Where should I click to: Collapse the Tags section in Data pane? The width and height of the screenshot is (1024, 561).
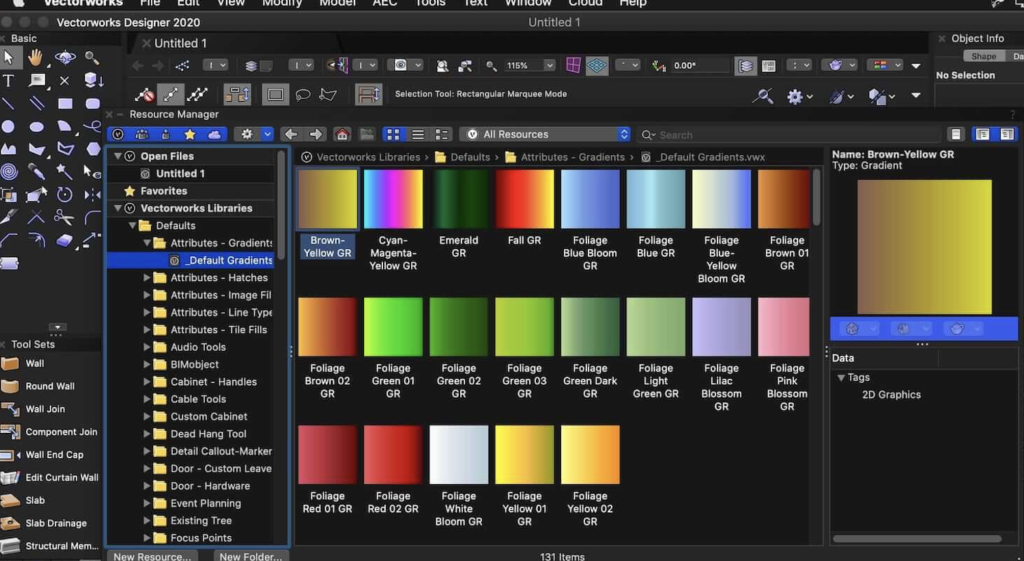[x=841, y=377]
